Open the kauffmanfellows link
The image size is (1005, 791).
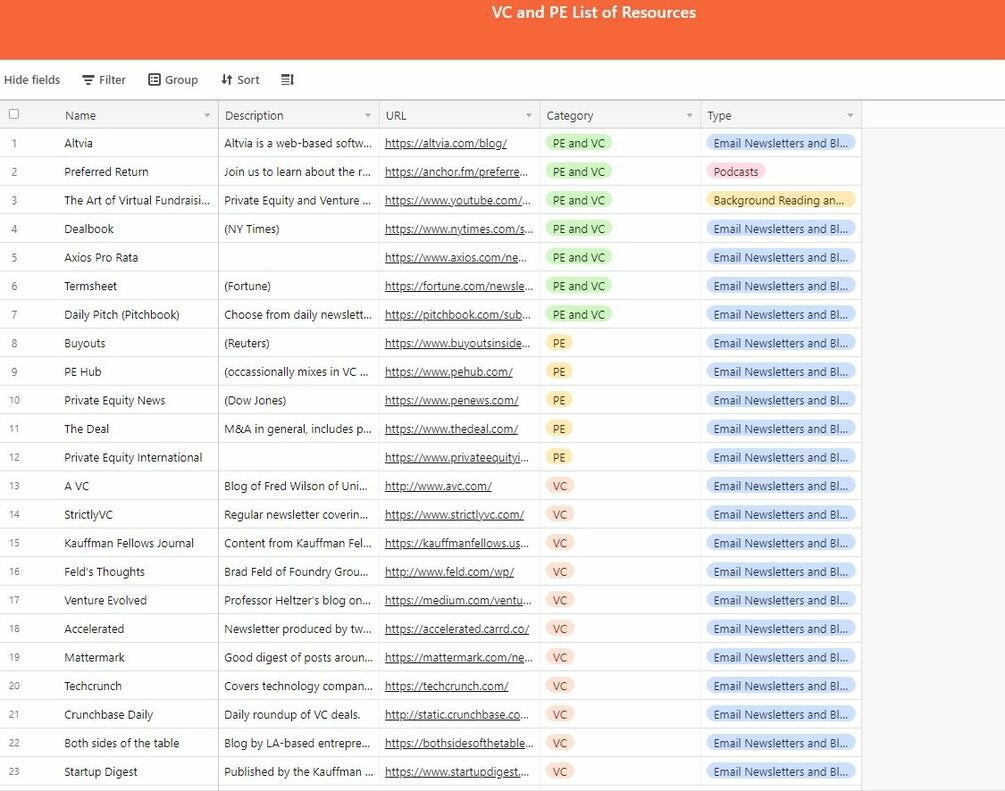click(457, 544)
